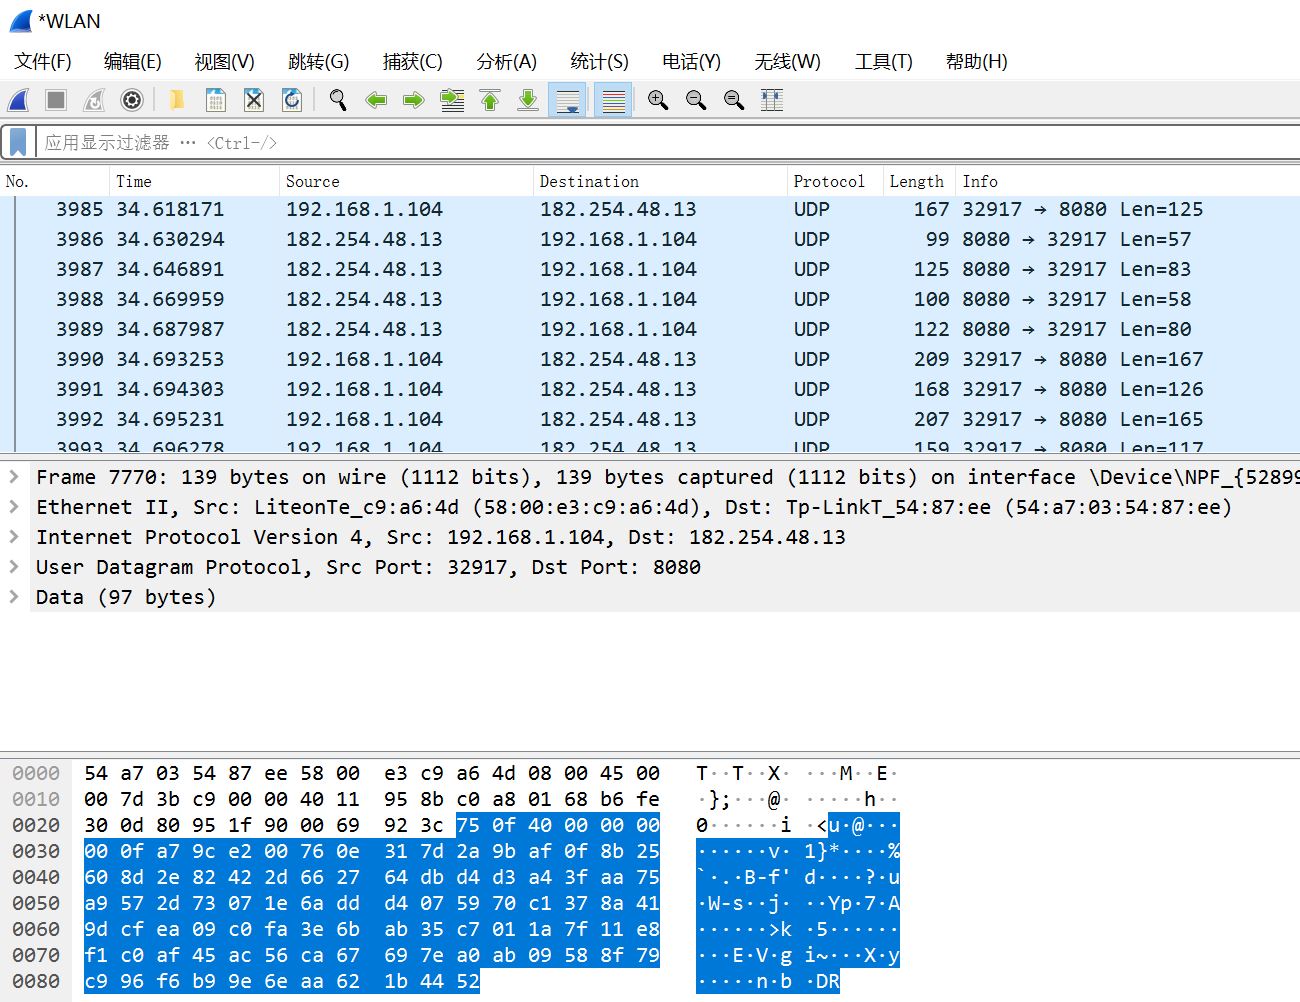Image resolution: width=1300 pixels, height=1002 pixels.
Task: Open a capture file folder icon
Action: 177,100
